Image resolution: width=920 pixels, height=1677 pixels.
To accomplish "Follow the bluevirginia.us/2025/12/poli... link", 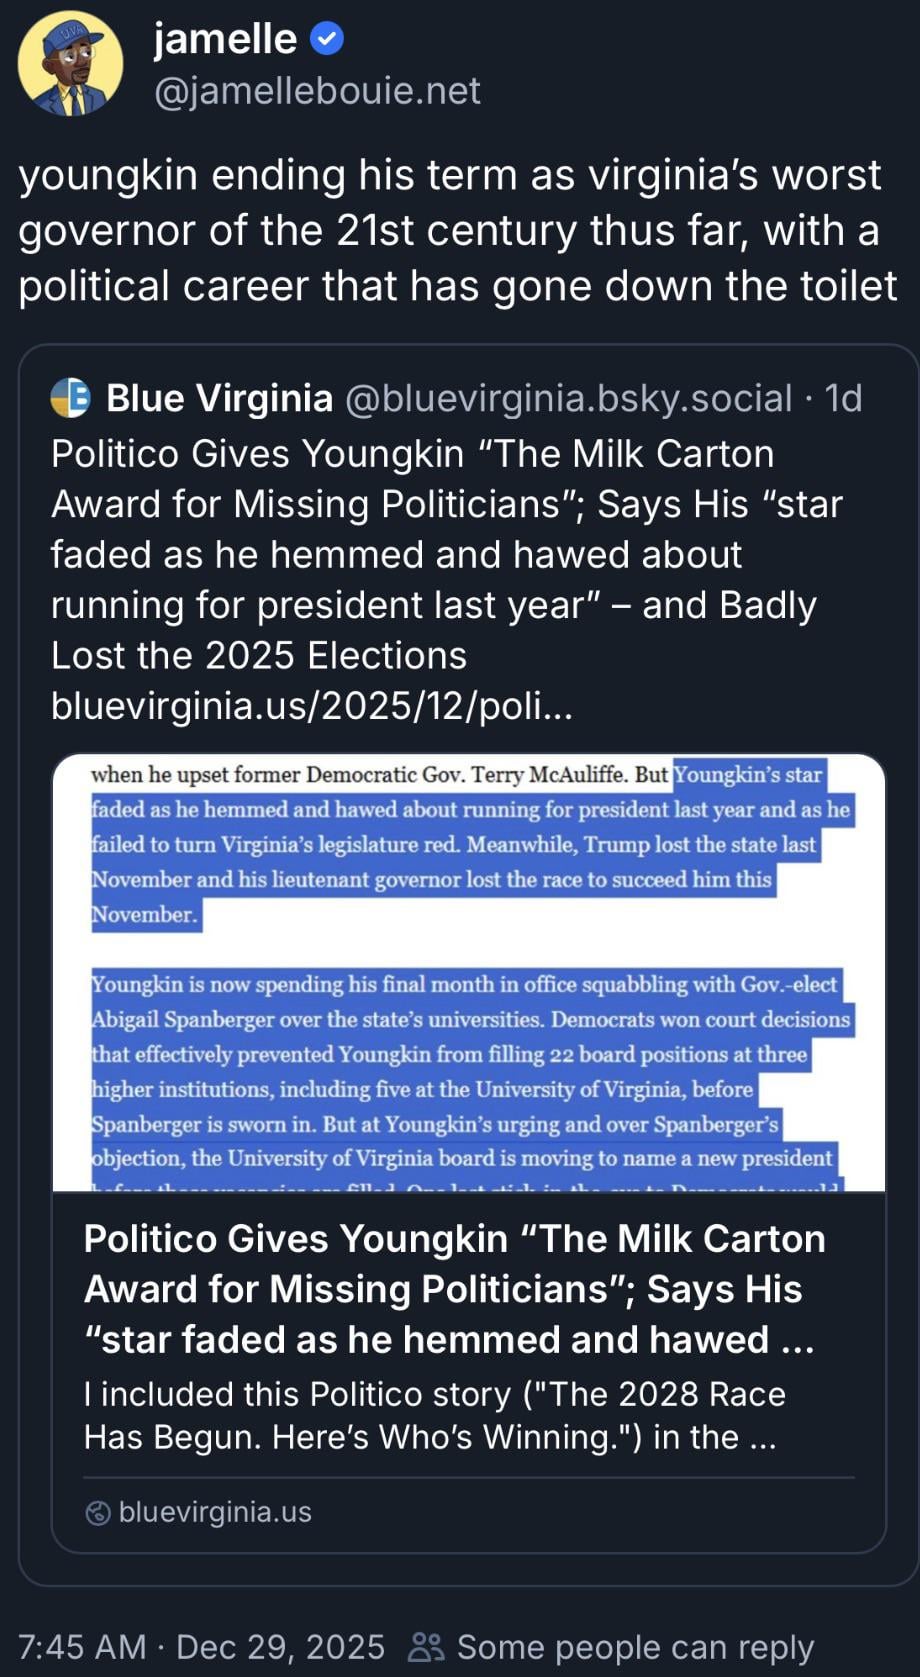I will (312, 706).
